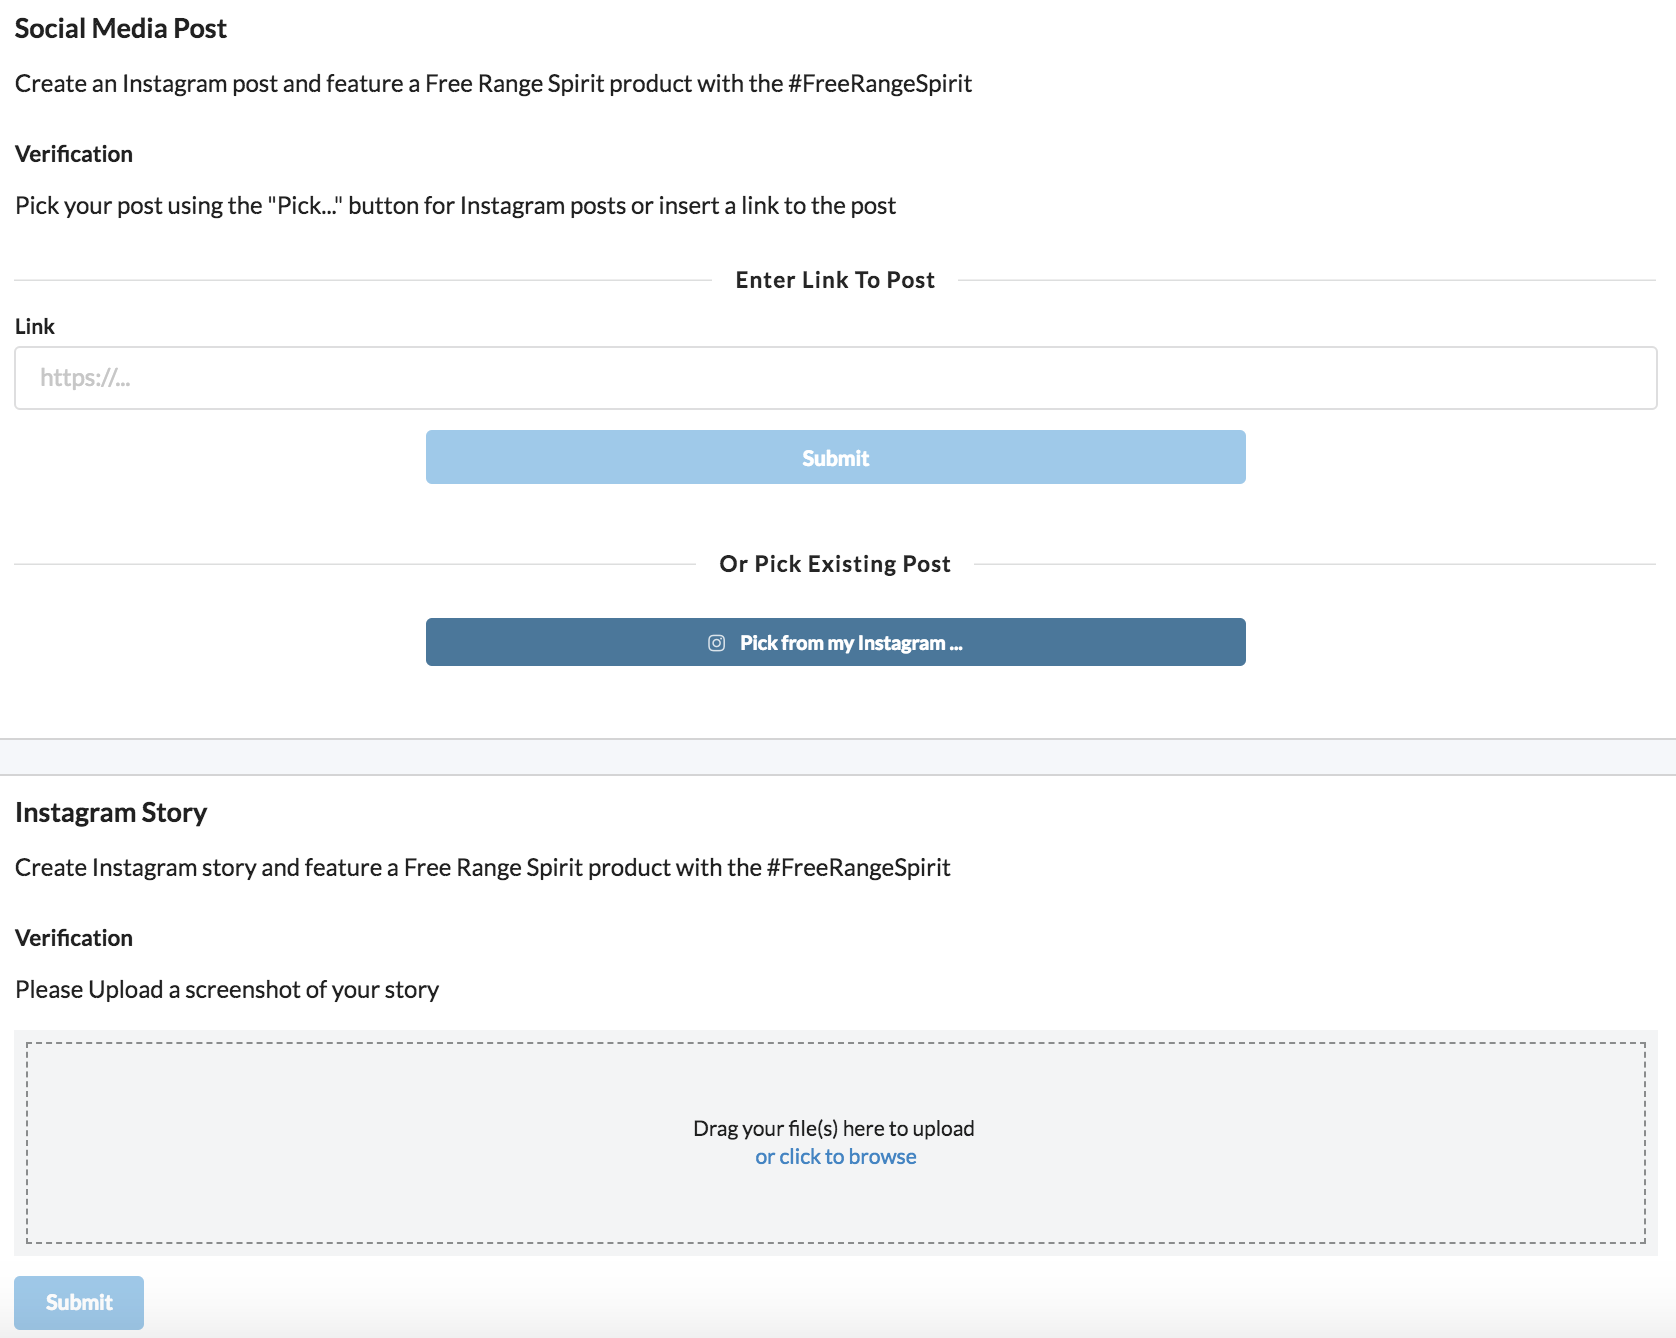This screenshot has height=1338, width=1676.
Task: Submit the Instagram Story screenshot
Action: (79, 1302)
